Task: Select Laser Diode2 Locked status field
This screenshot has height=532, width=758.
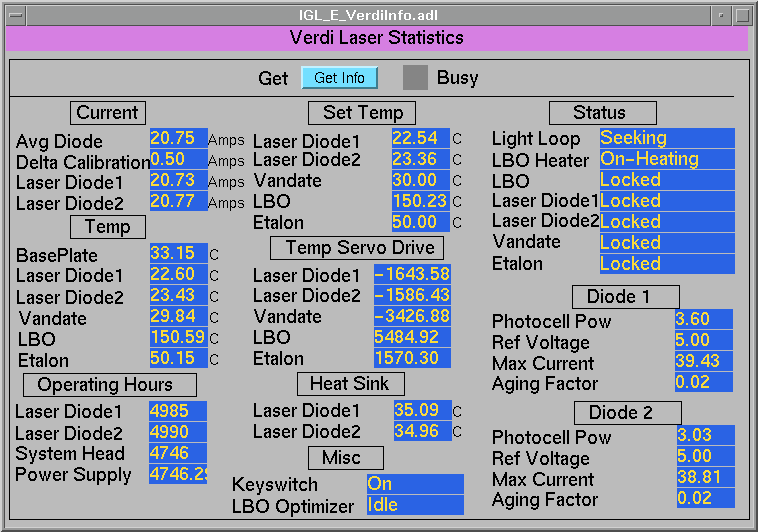Action: 667,222
